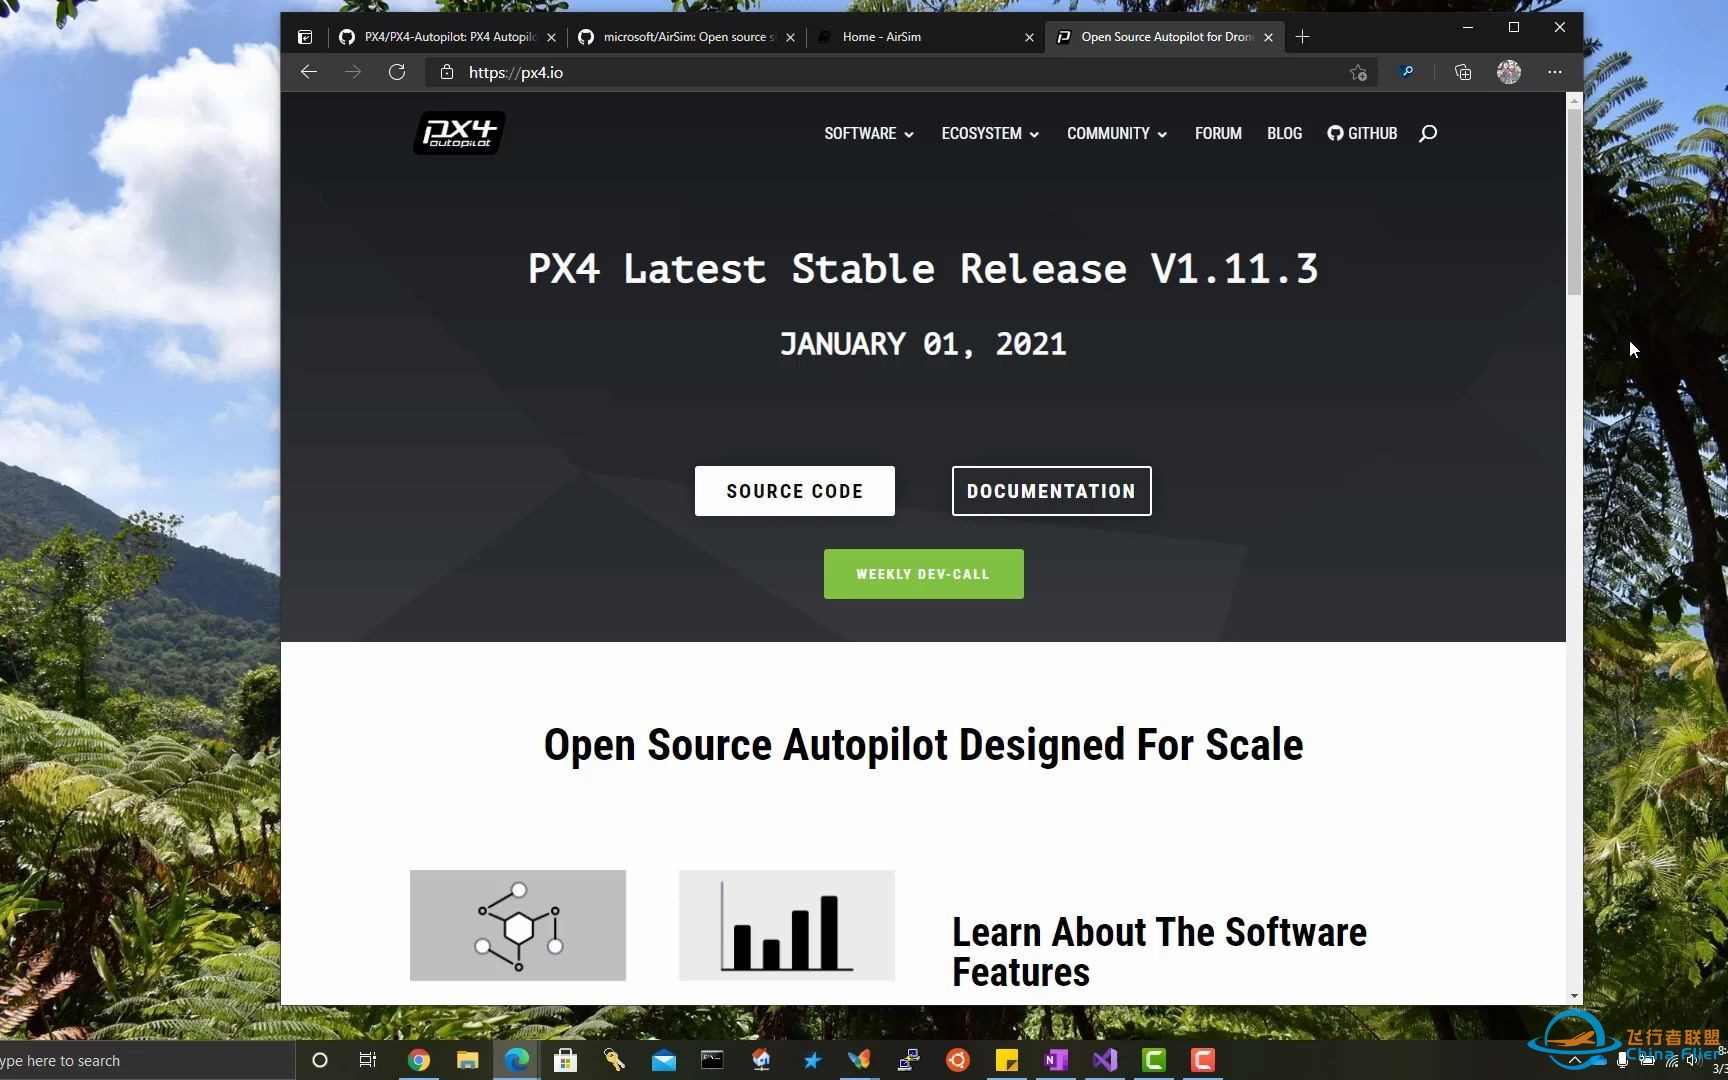Close the Open Source Autopilot tab
1728x1080 pixels.
[x=1268, y=37]
